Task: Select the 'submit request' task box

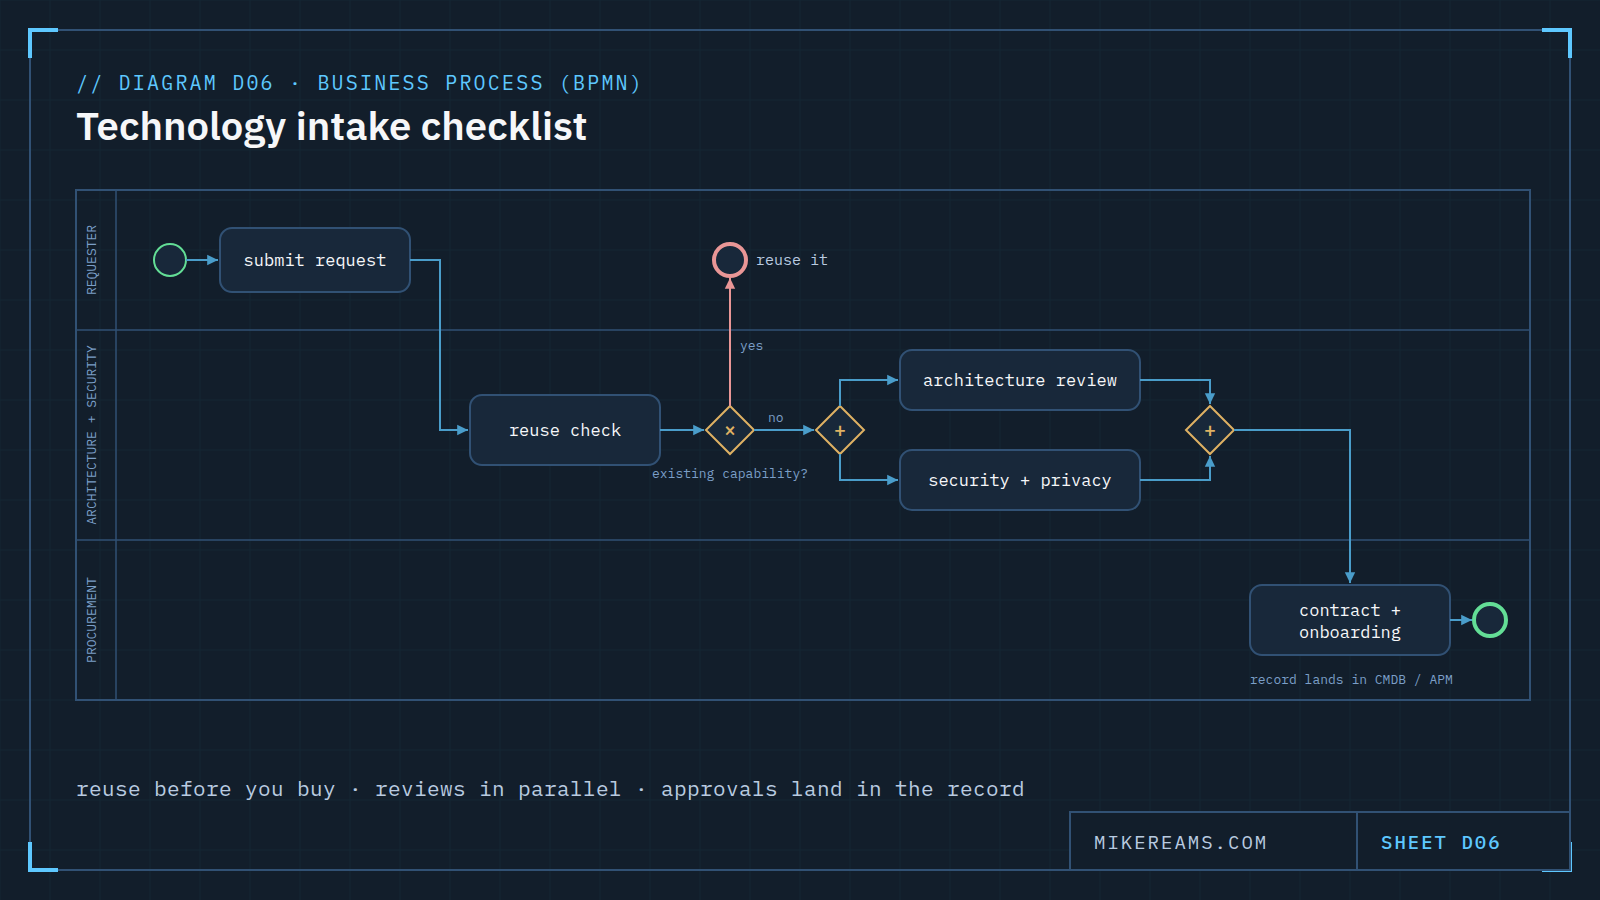Action: coord(315,260)
